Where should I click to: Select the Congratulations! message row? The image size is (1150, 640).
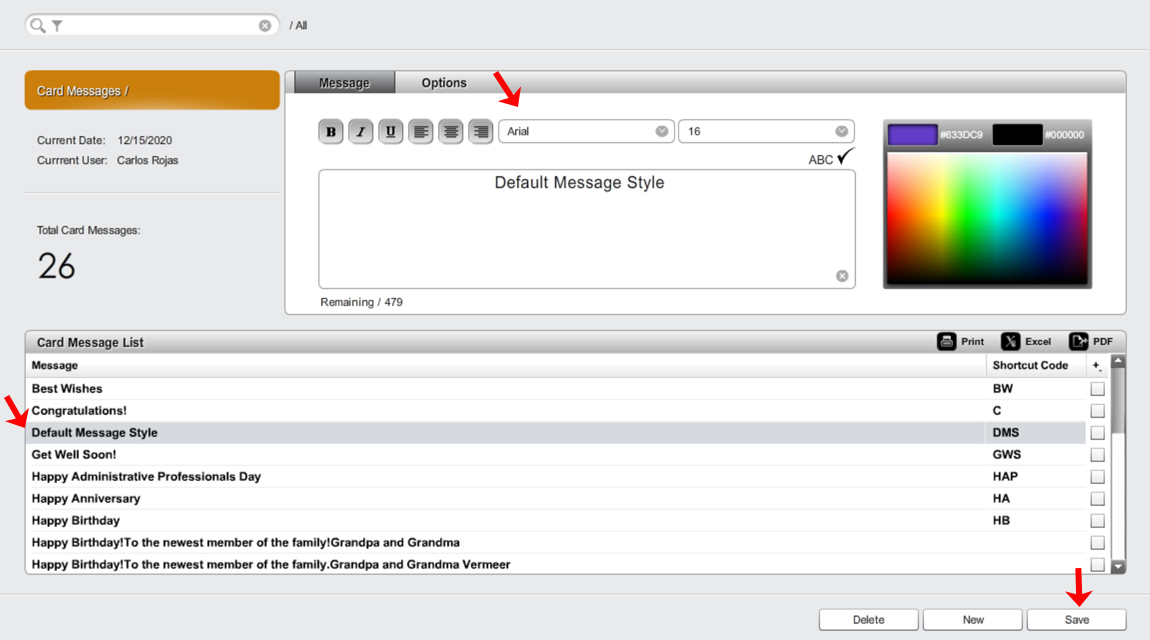pos(556,411)
